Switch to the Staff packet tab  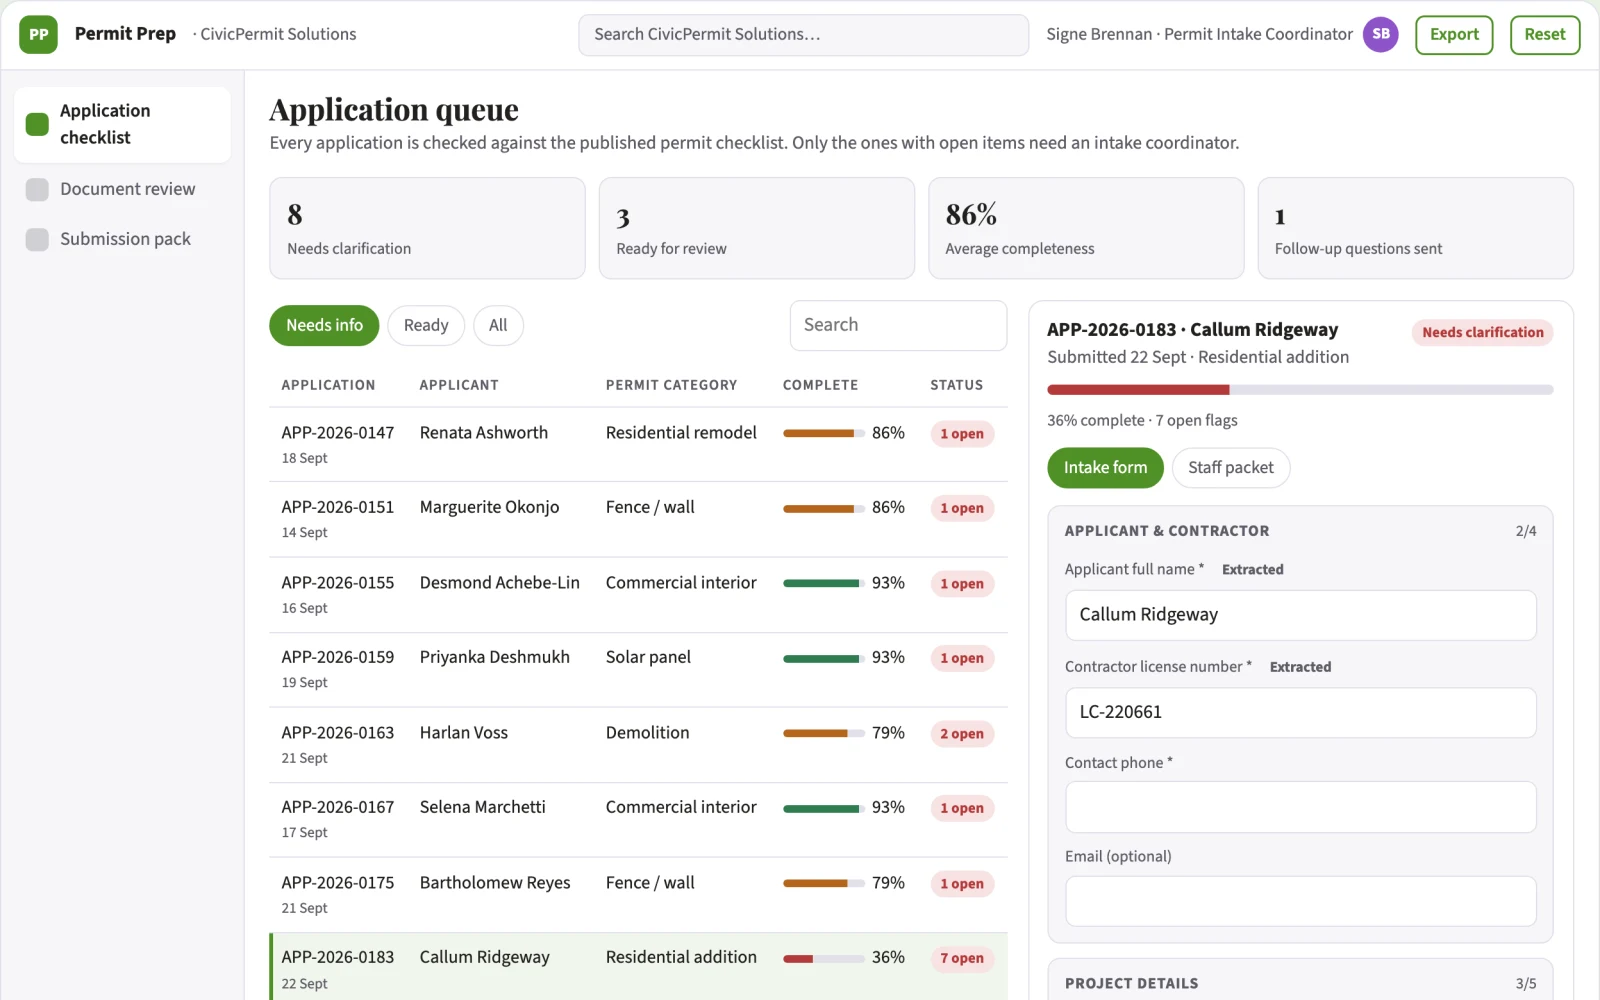coord(1230,468)
